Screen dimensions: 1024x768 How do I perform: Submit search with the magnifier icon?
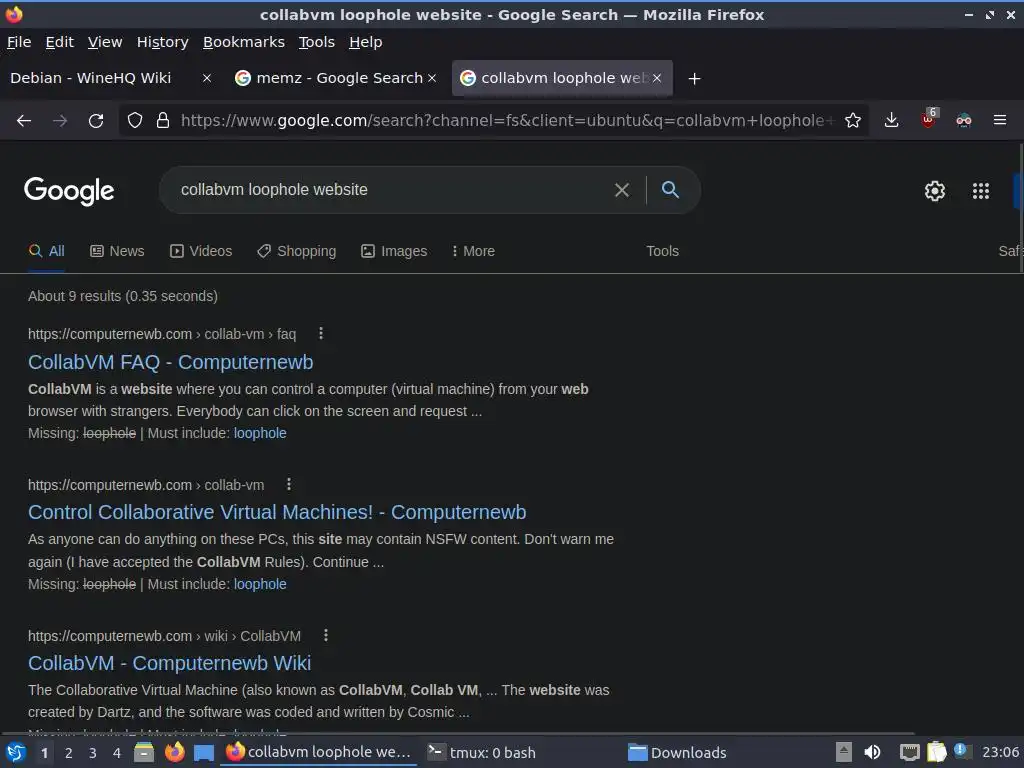coord(670,190)
